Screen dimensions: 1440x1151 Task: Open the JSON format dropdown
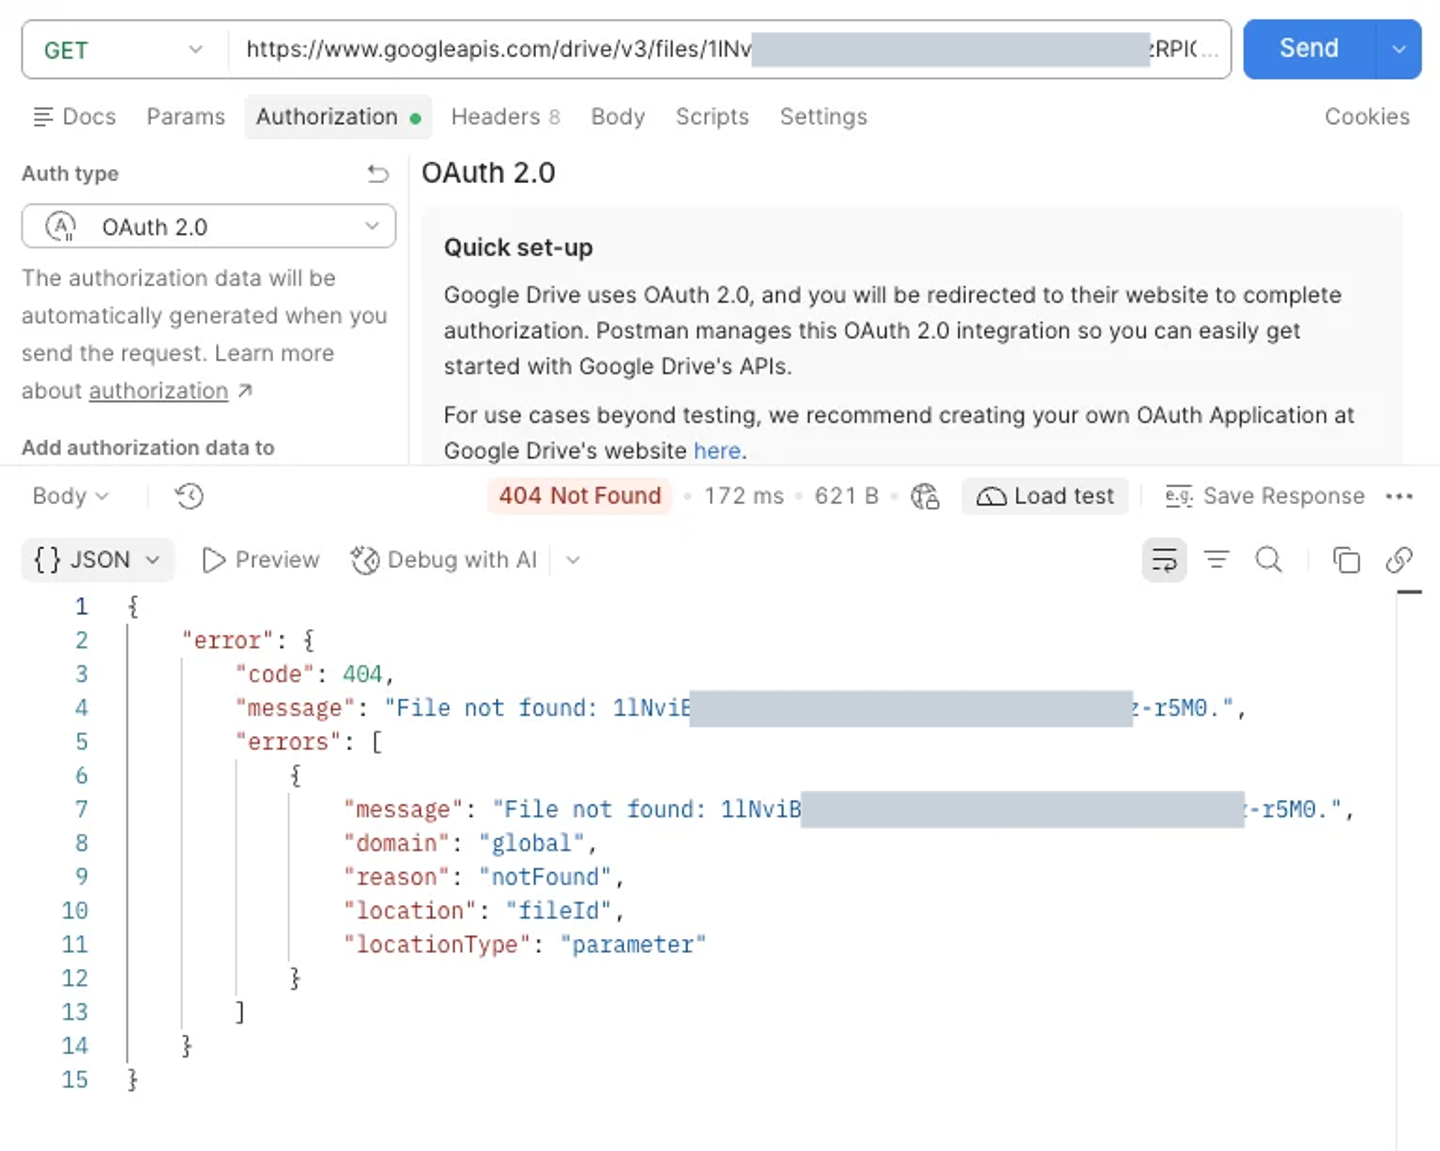97,560
